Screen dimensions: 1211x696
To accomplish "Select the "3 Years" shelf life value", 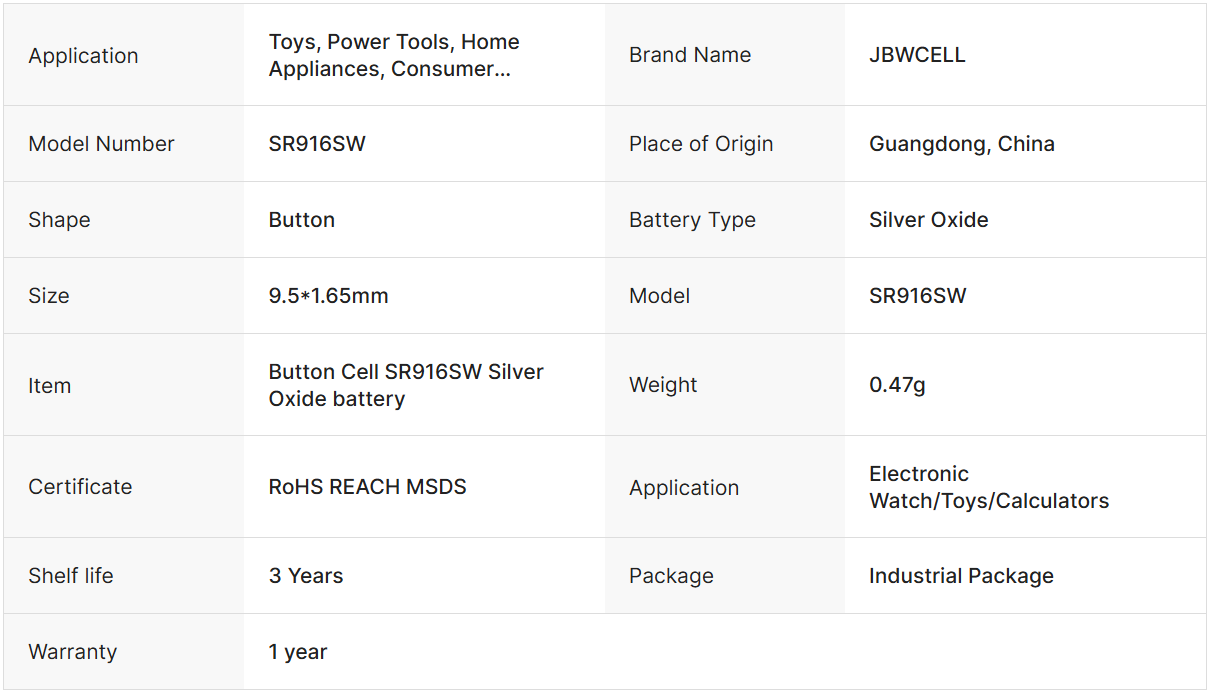I will click(305, 576).
